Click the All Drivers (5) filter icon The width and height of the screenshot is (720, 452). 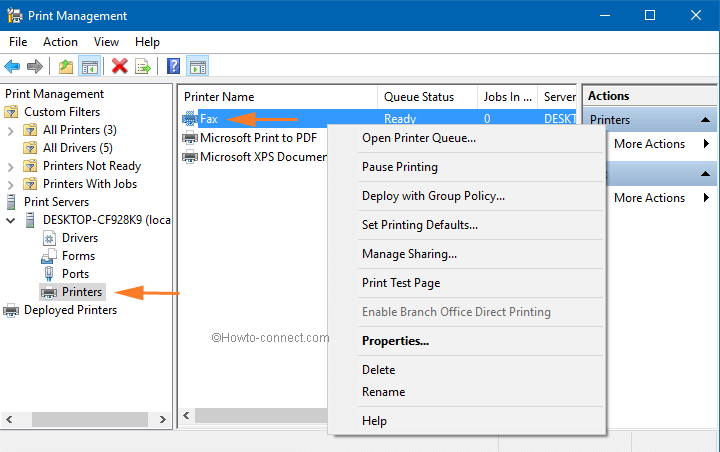[x=30, y=148]
